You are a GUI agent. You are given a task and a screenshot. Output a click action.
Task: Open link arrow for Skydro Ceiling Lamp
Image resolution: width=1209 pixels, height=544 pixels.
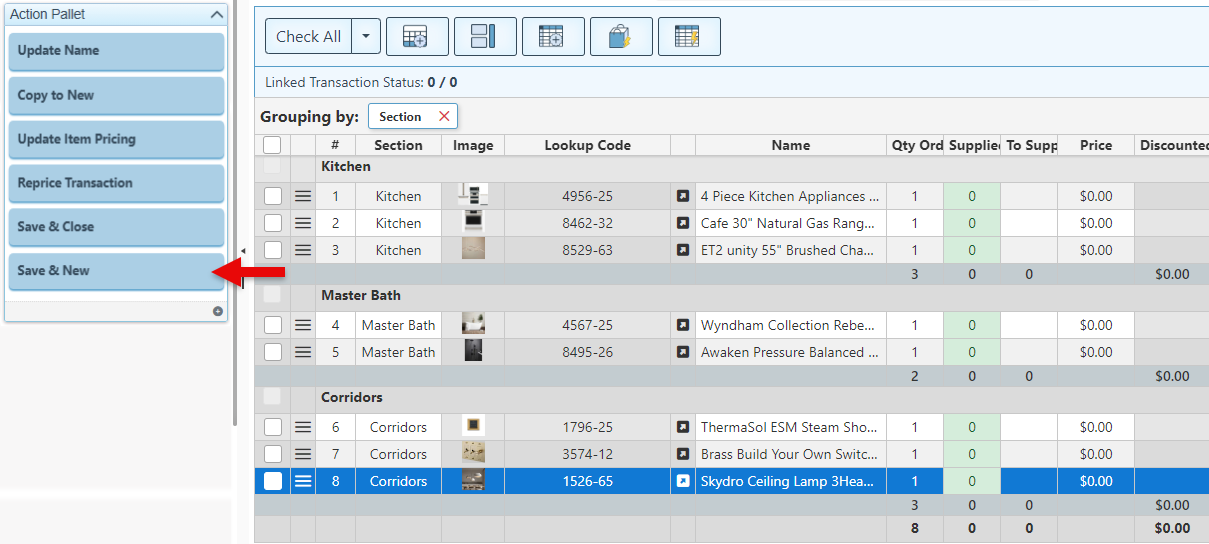(x=683, y=481)
